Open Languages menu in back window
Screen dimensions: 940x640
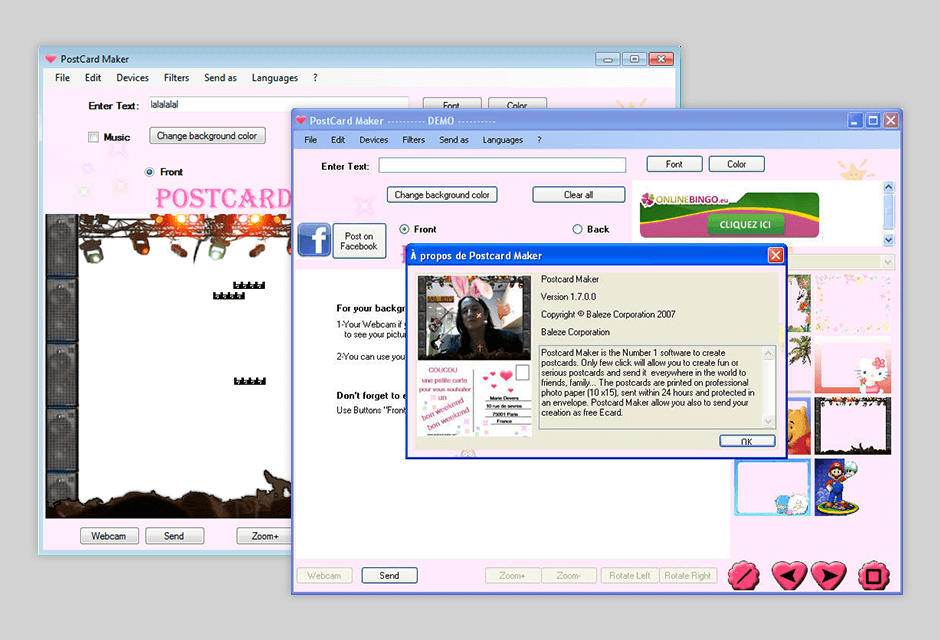click(275, 78)
